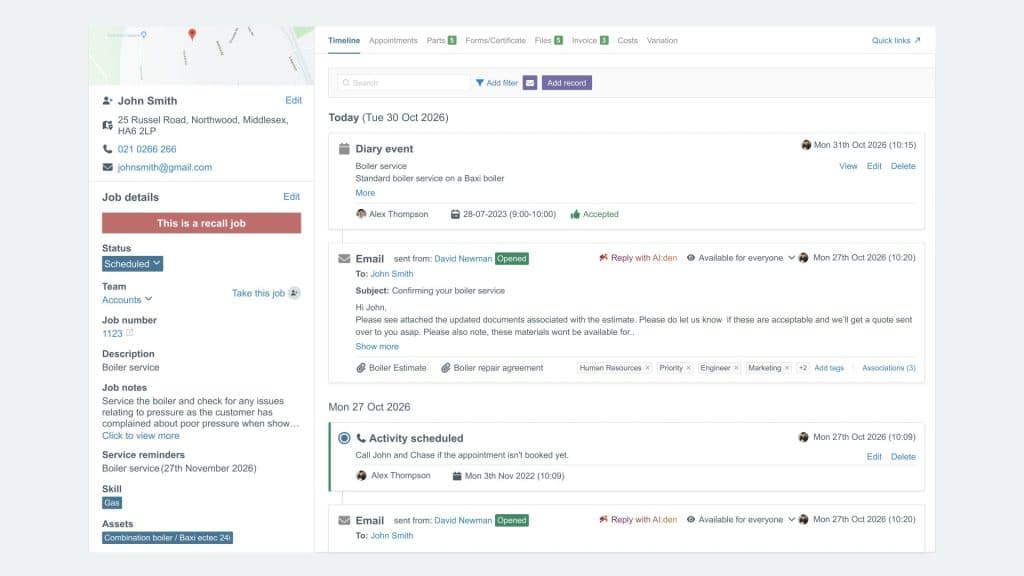The width and height of the screenshot is (1024, 576).
Task: Remove the Priority tag
Action: (688, 368)
